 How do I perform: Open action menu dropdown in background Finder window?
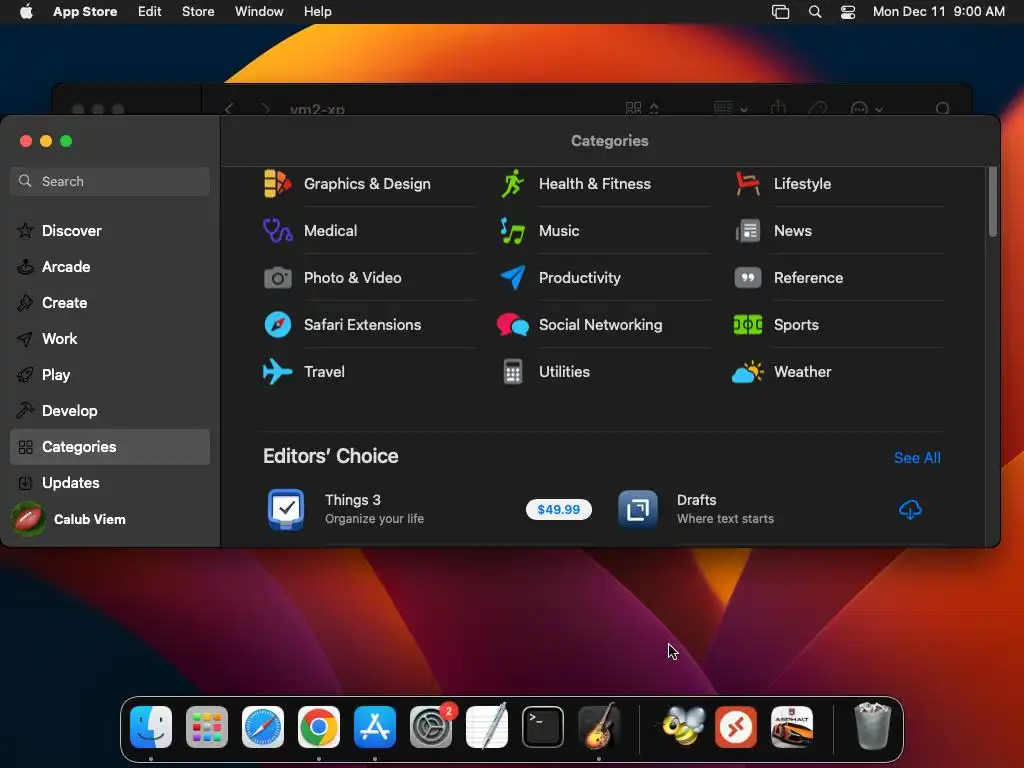(867, 108)
